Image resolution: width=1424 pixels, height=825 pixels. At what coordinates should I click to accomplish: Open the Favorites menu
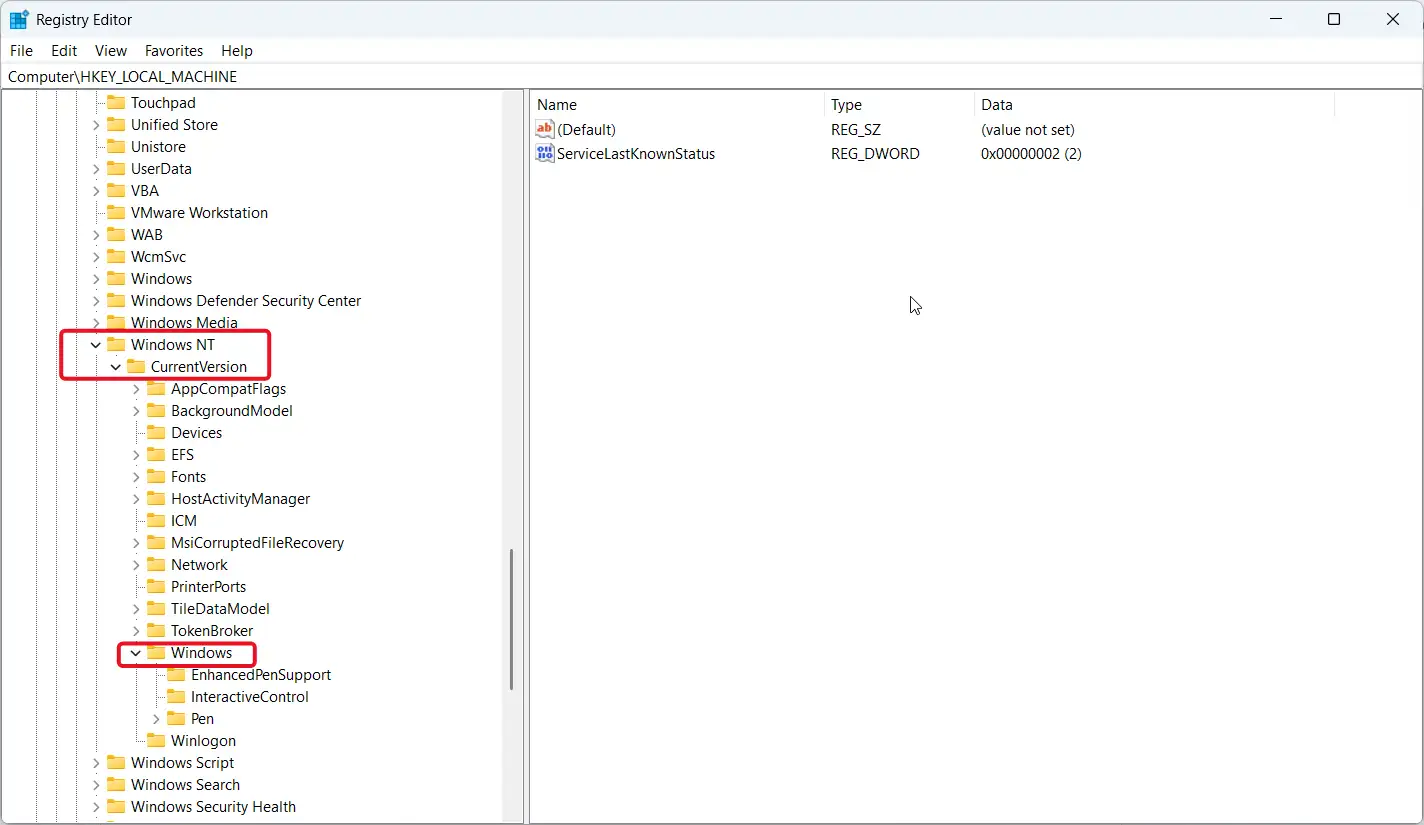point(174,51)
